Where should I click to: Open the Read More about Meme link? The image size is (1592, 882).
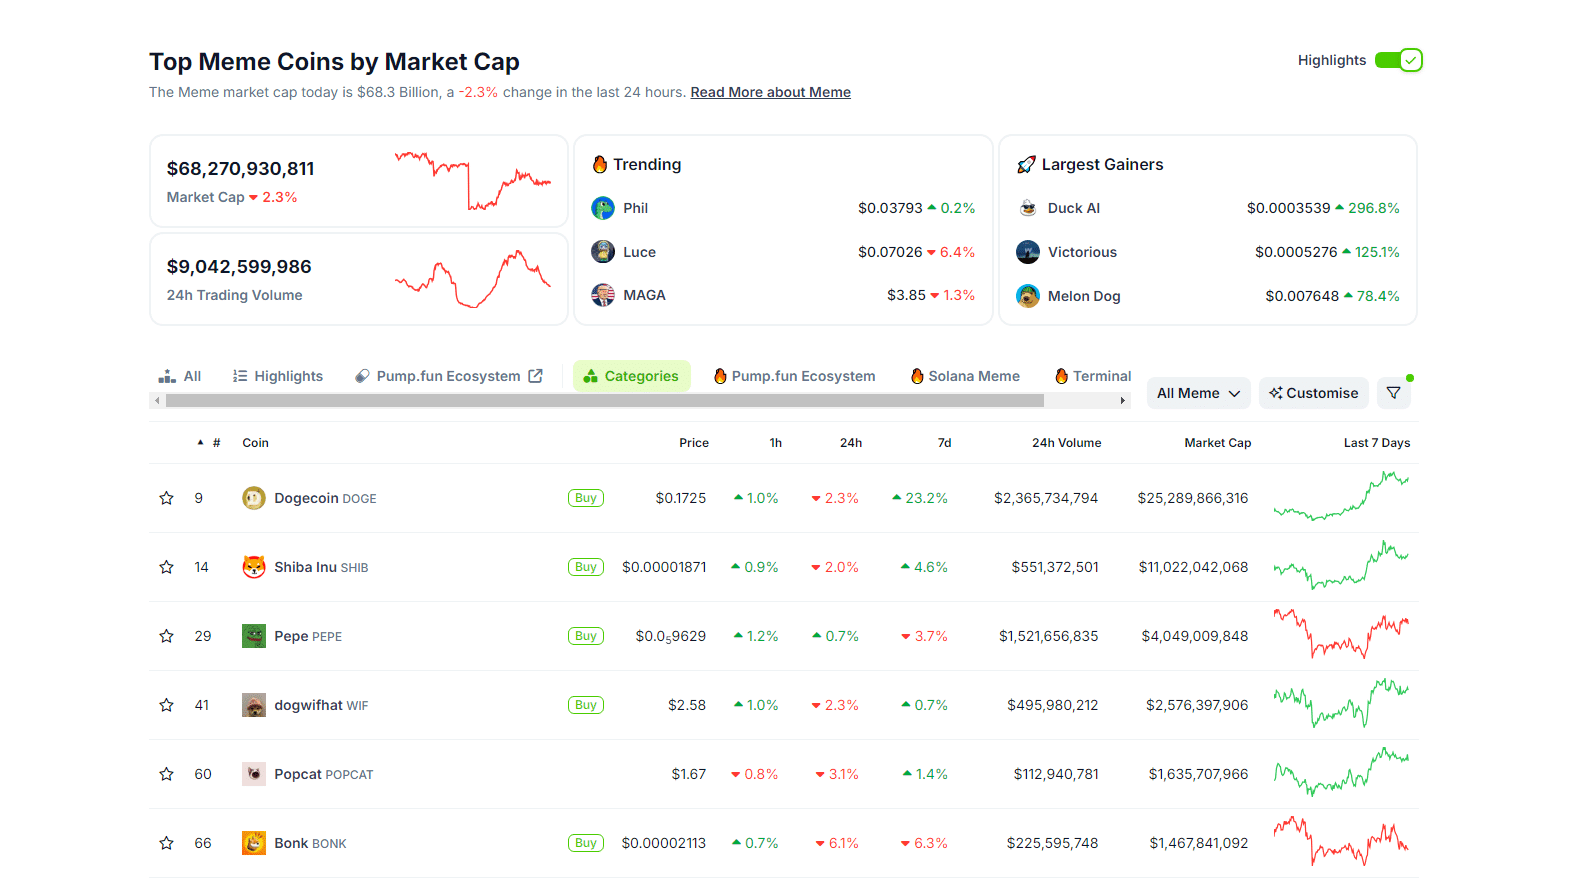tap(771, 92)
